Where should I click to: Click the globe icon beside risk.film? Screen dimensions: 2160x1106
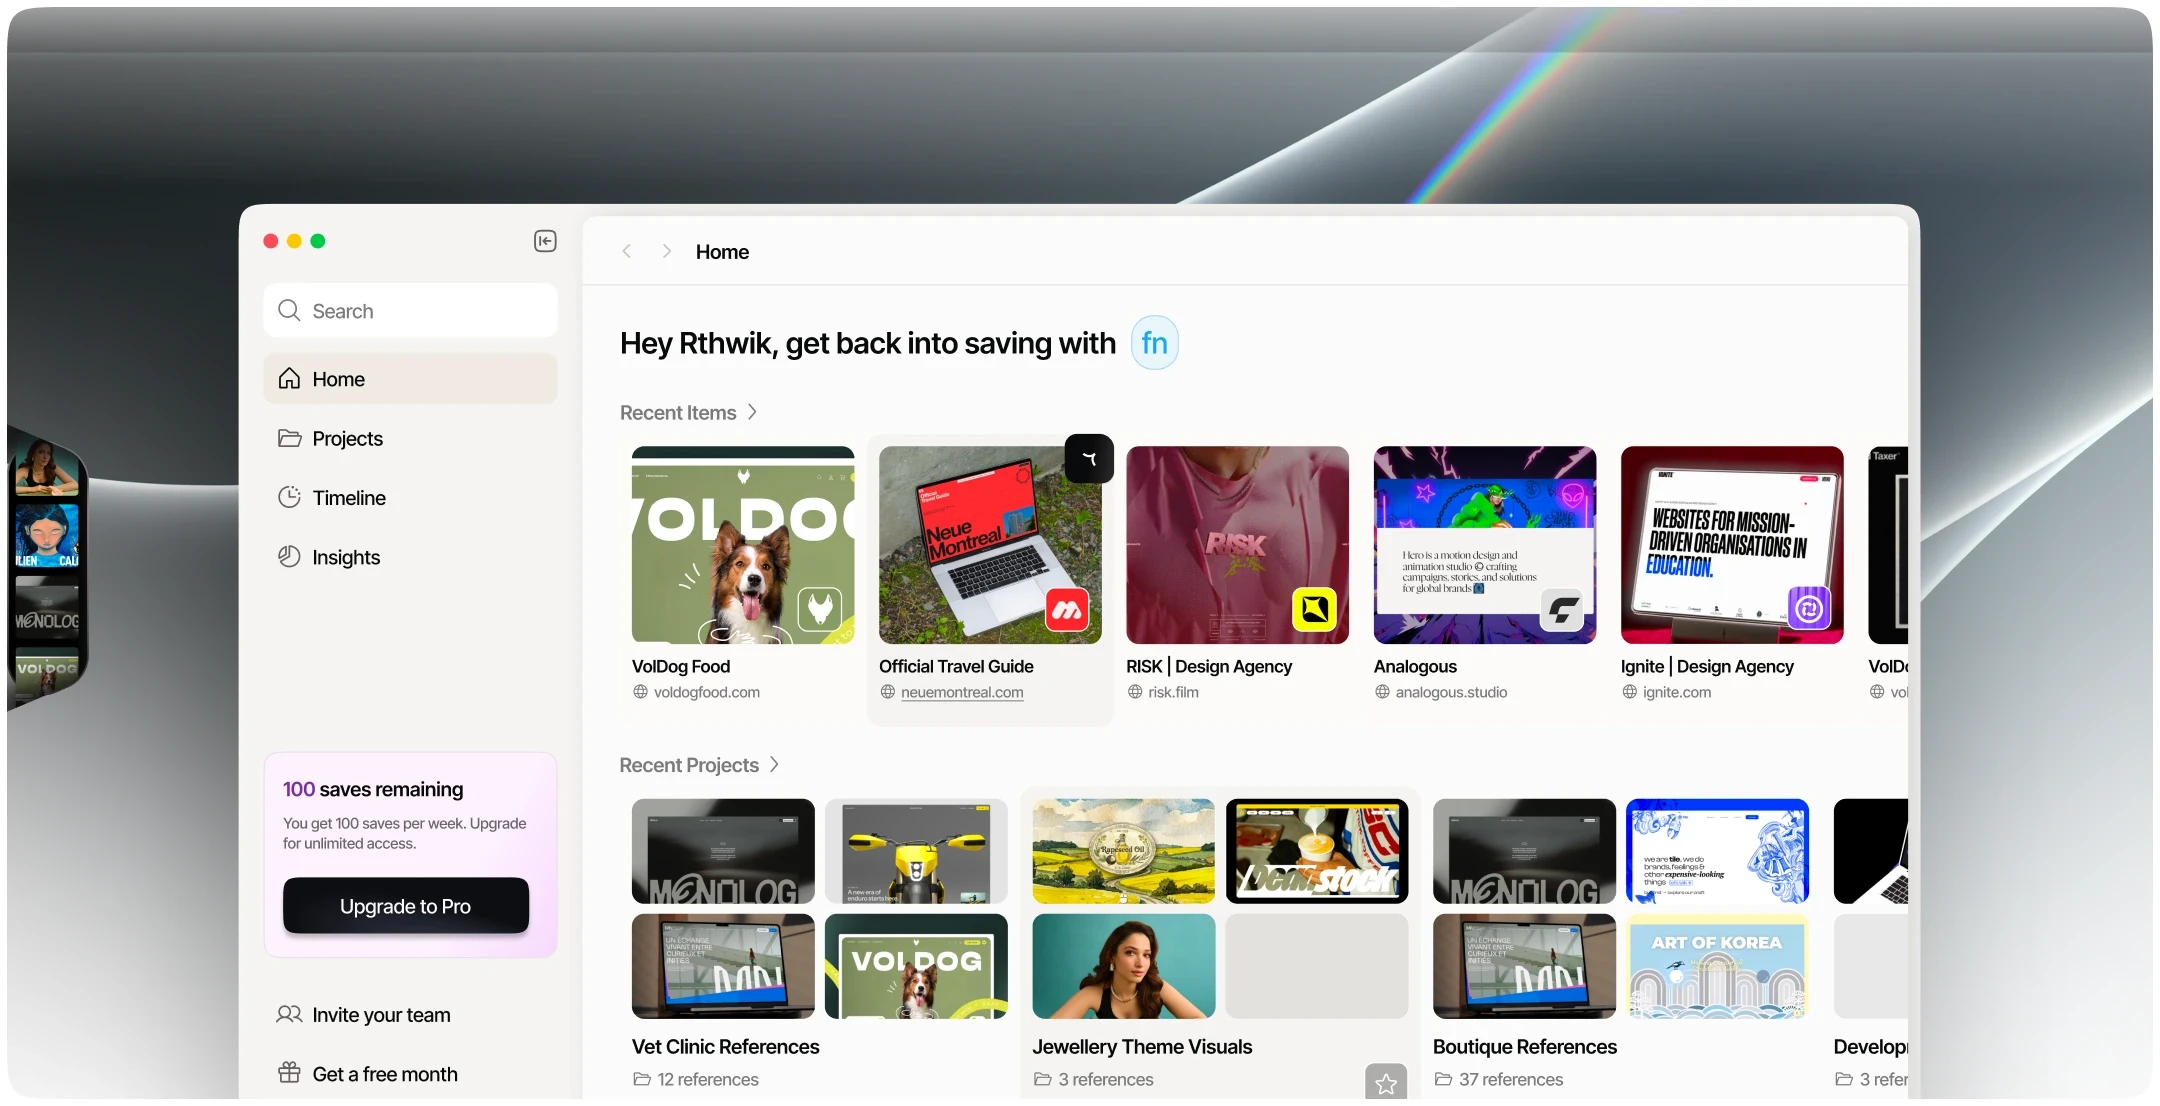pyautogui.click(x=1135, y=692)
